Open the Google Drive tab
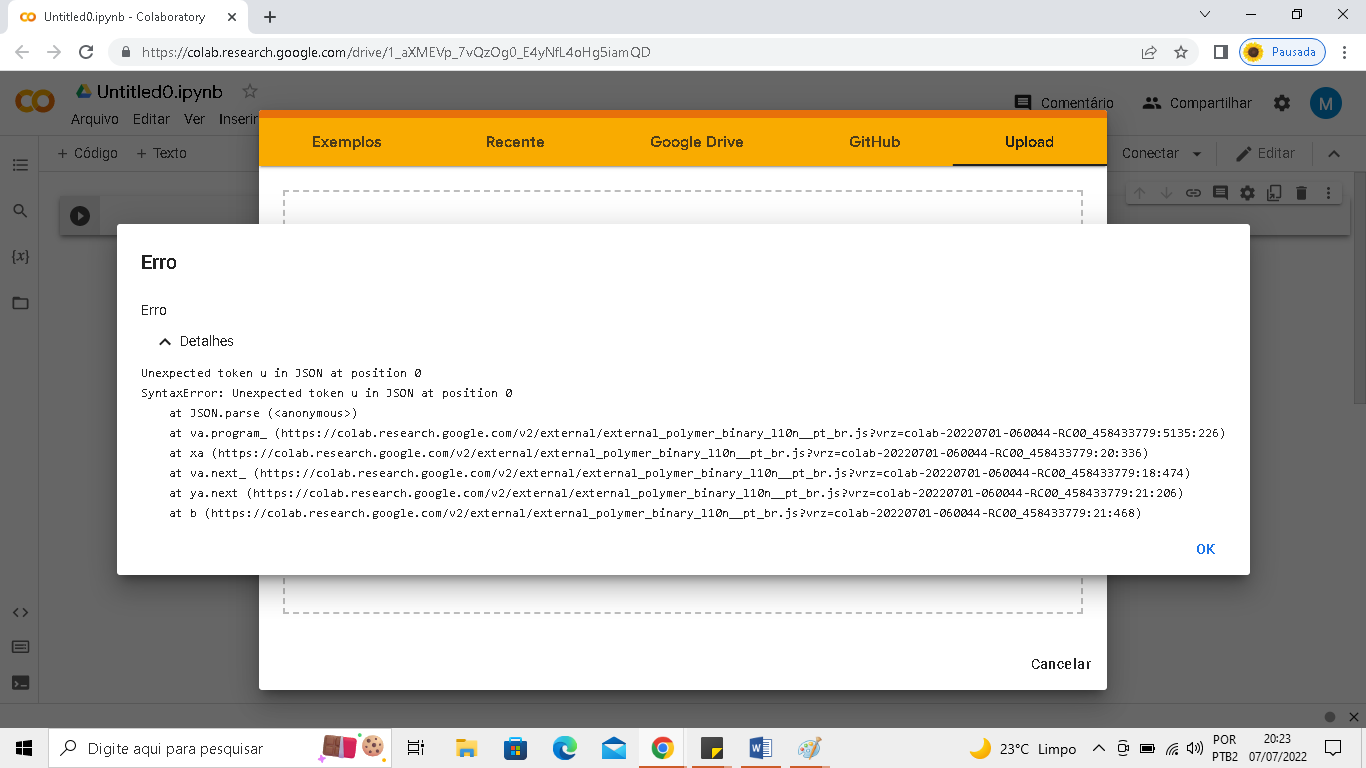 coord(697,142)
